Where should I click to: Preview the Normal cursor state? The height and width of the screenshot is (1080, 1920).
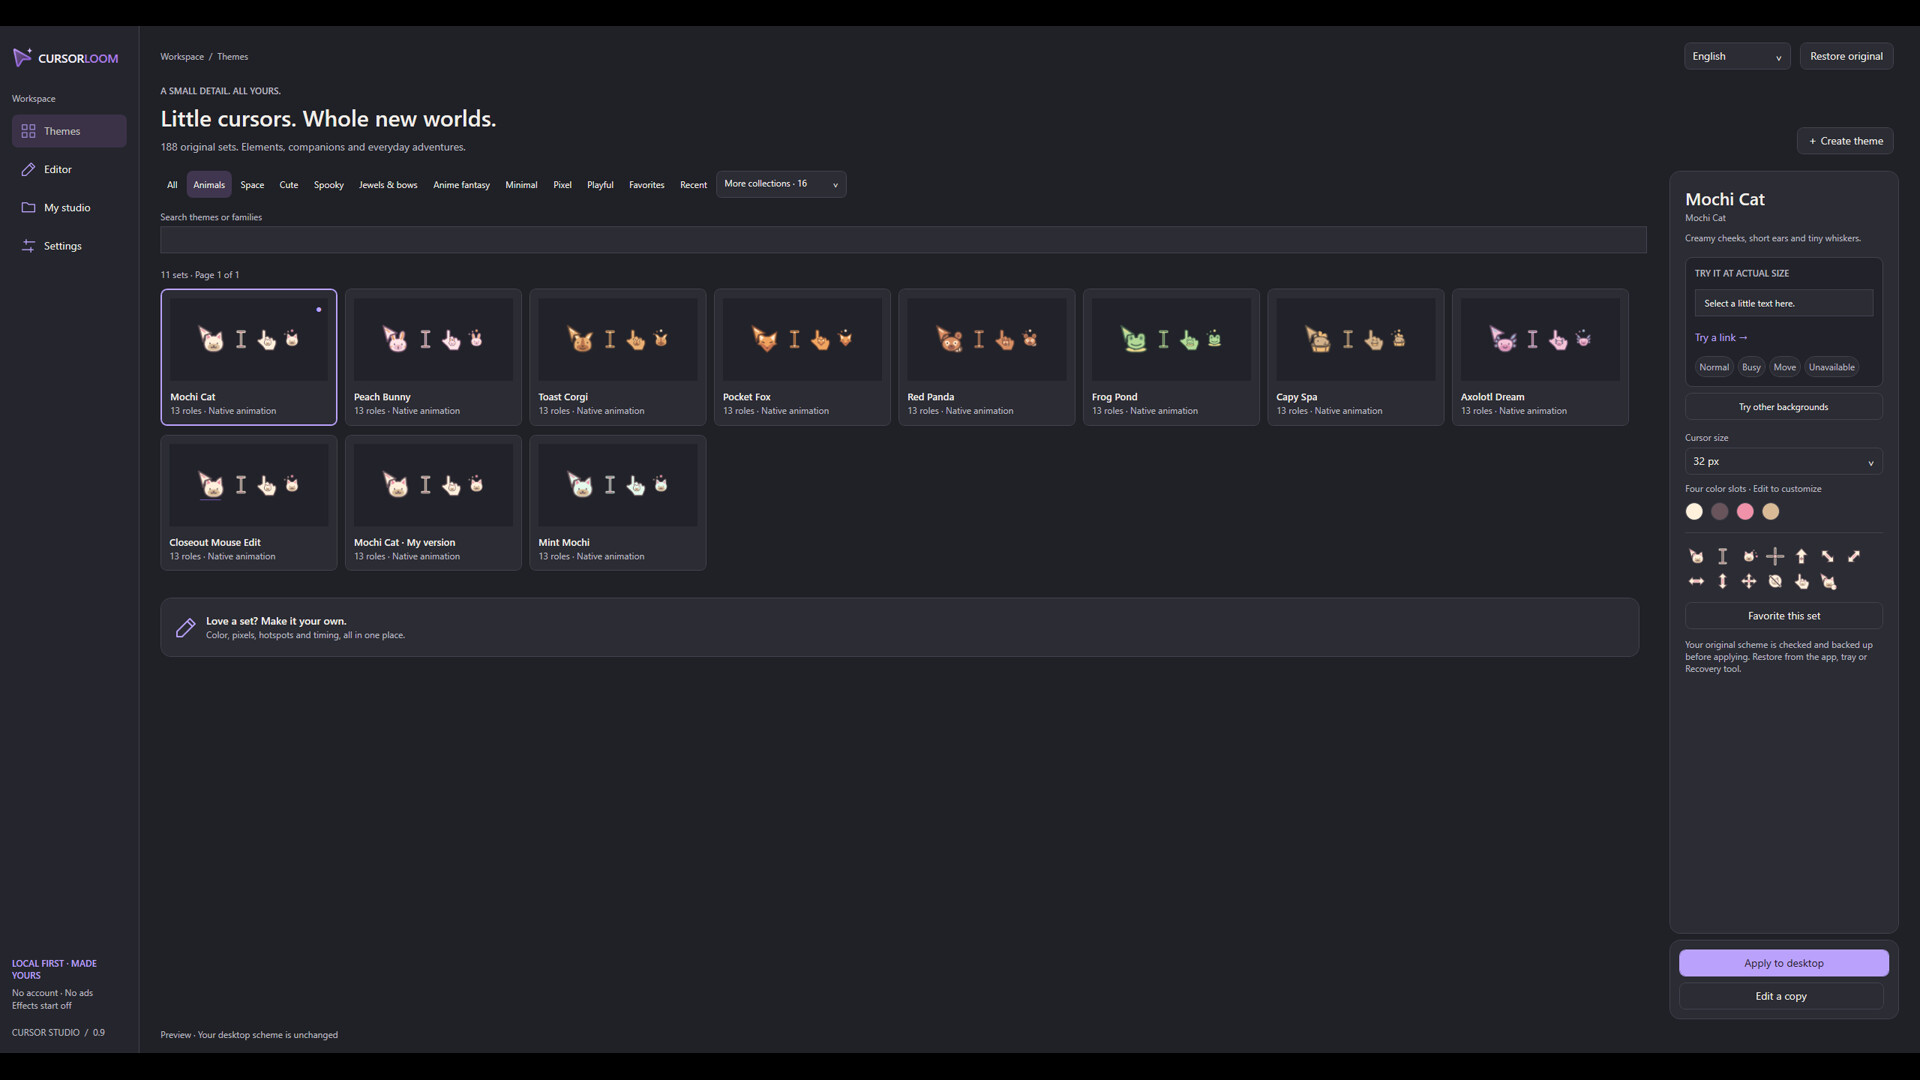click(x=1714, y=367)
